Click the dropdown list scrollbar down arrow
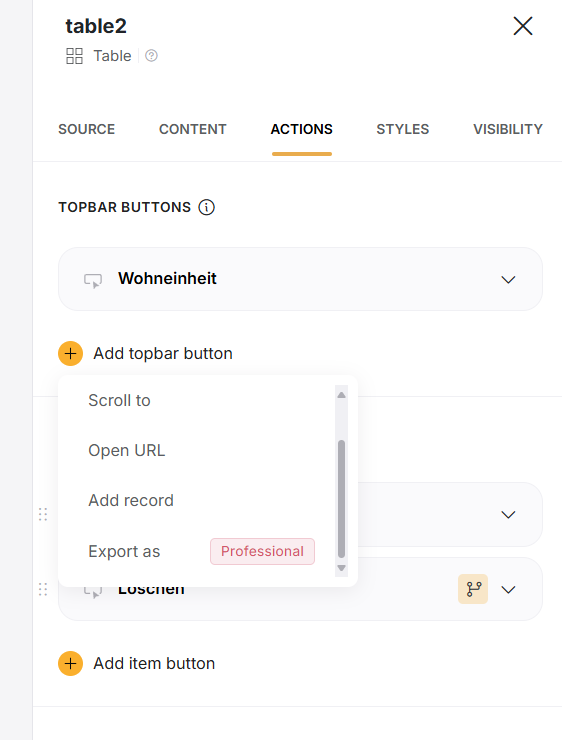 pyautogui.click(x=342, y=568)
